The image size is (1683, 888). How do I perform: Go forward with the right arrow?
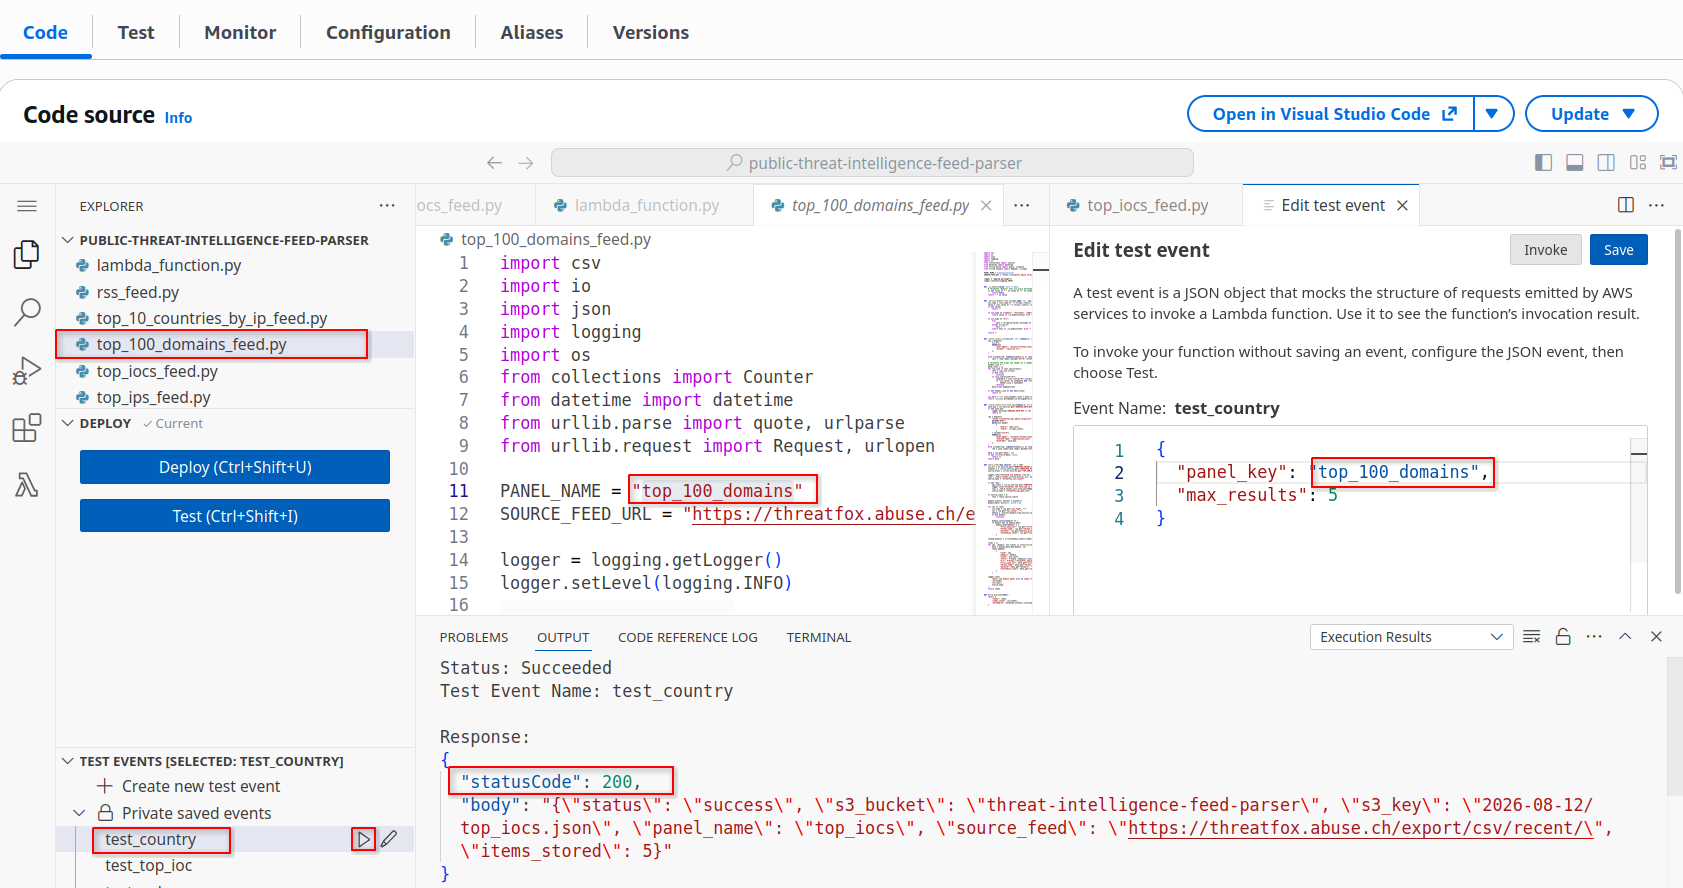pyautogui.click(x=526, y=162)
